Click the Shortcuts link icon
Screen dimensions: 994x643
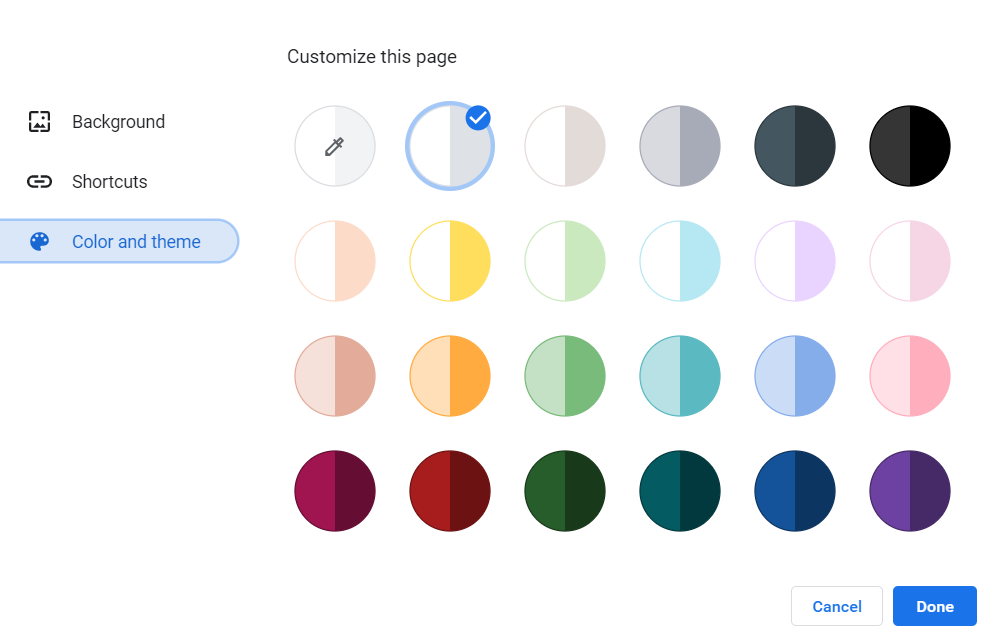click(x=38, y=181)
